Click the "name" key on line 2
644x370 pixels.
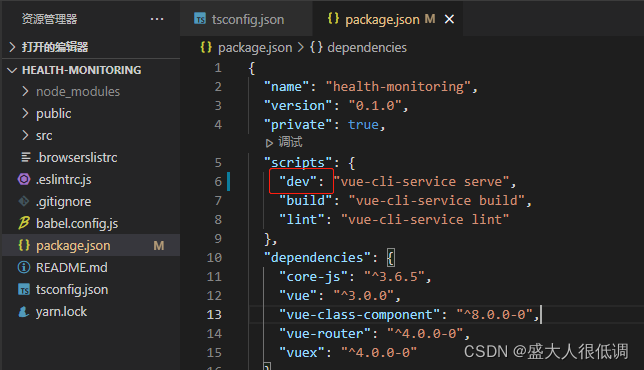point(286,87)
